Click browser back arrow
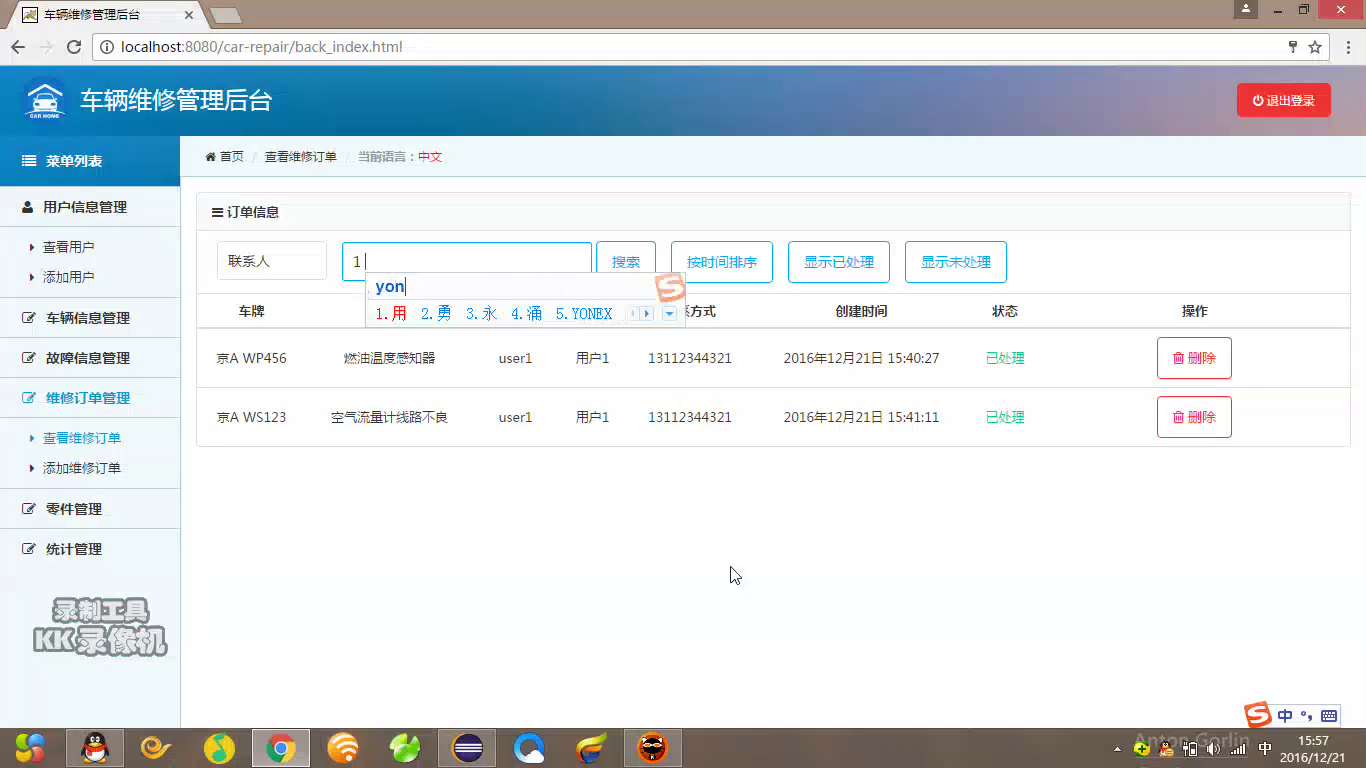The width and height of the screenshot is (1366, 768). (x=18, y=47)
